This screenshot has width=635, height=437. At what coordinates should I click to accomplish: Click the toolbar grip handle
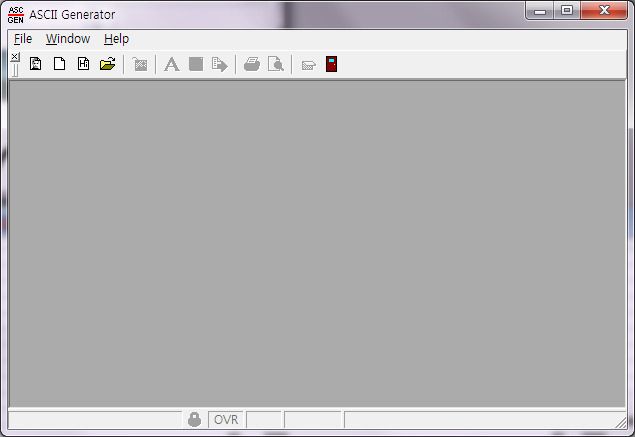15,70
